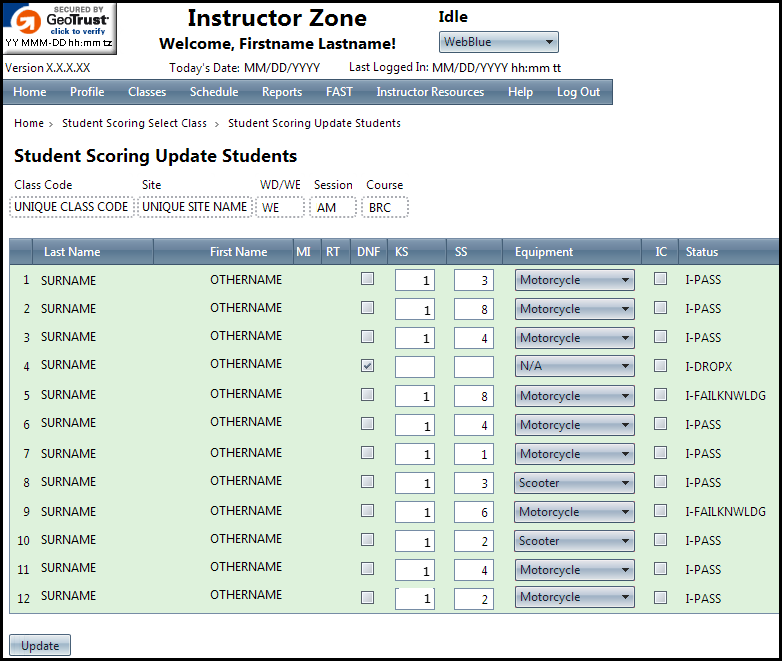Viewport: 782px width, 661px height.
Task: Open the Instructor Resources menu
Action: click(430, 92)
